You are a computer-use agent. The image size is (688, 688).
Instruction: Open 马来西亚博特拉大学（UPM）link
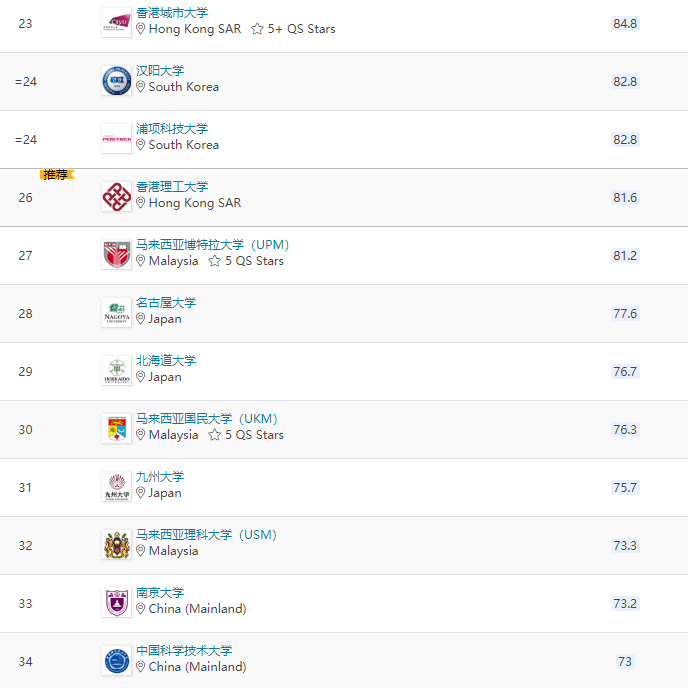(x=212, y=245)
